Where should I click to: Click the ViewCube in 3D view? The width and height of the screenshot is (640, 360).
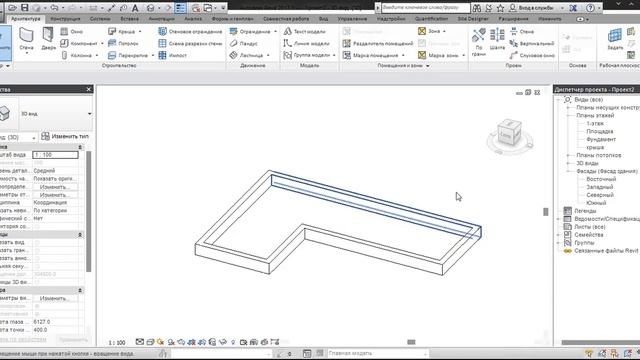tap(510, 133)
